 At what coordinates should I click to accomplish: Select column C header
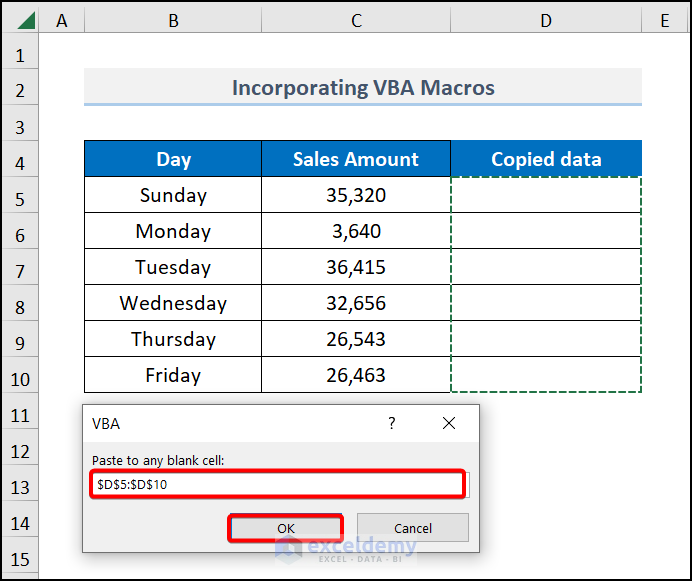[356, 19]
